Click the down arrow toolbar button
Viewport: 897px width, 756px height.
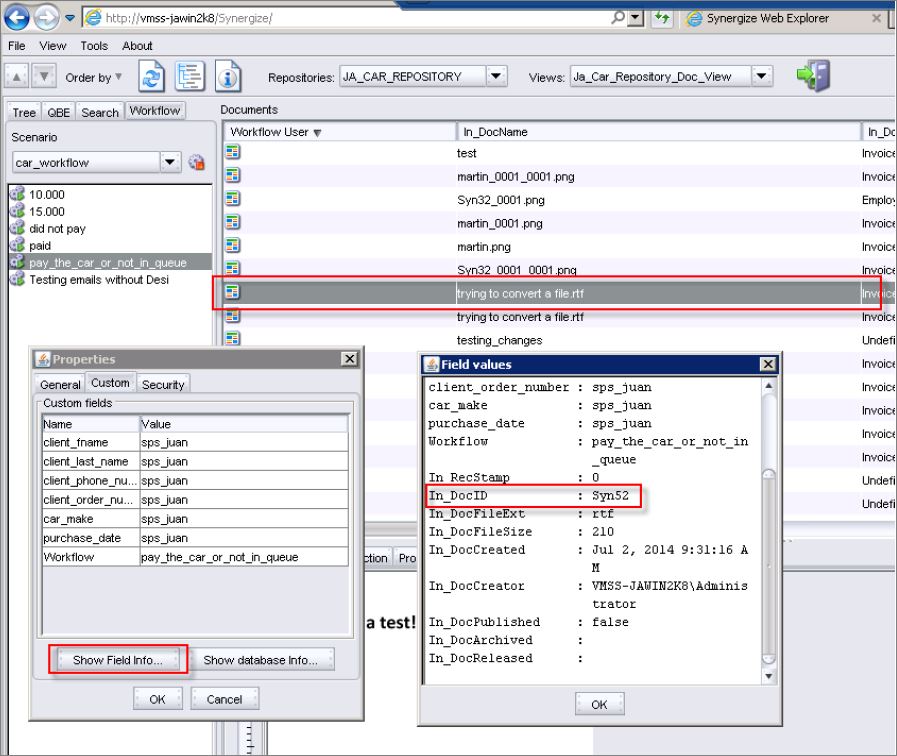(44, 77)
